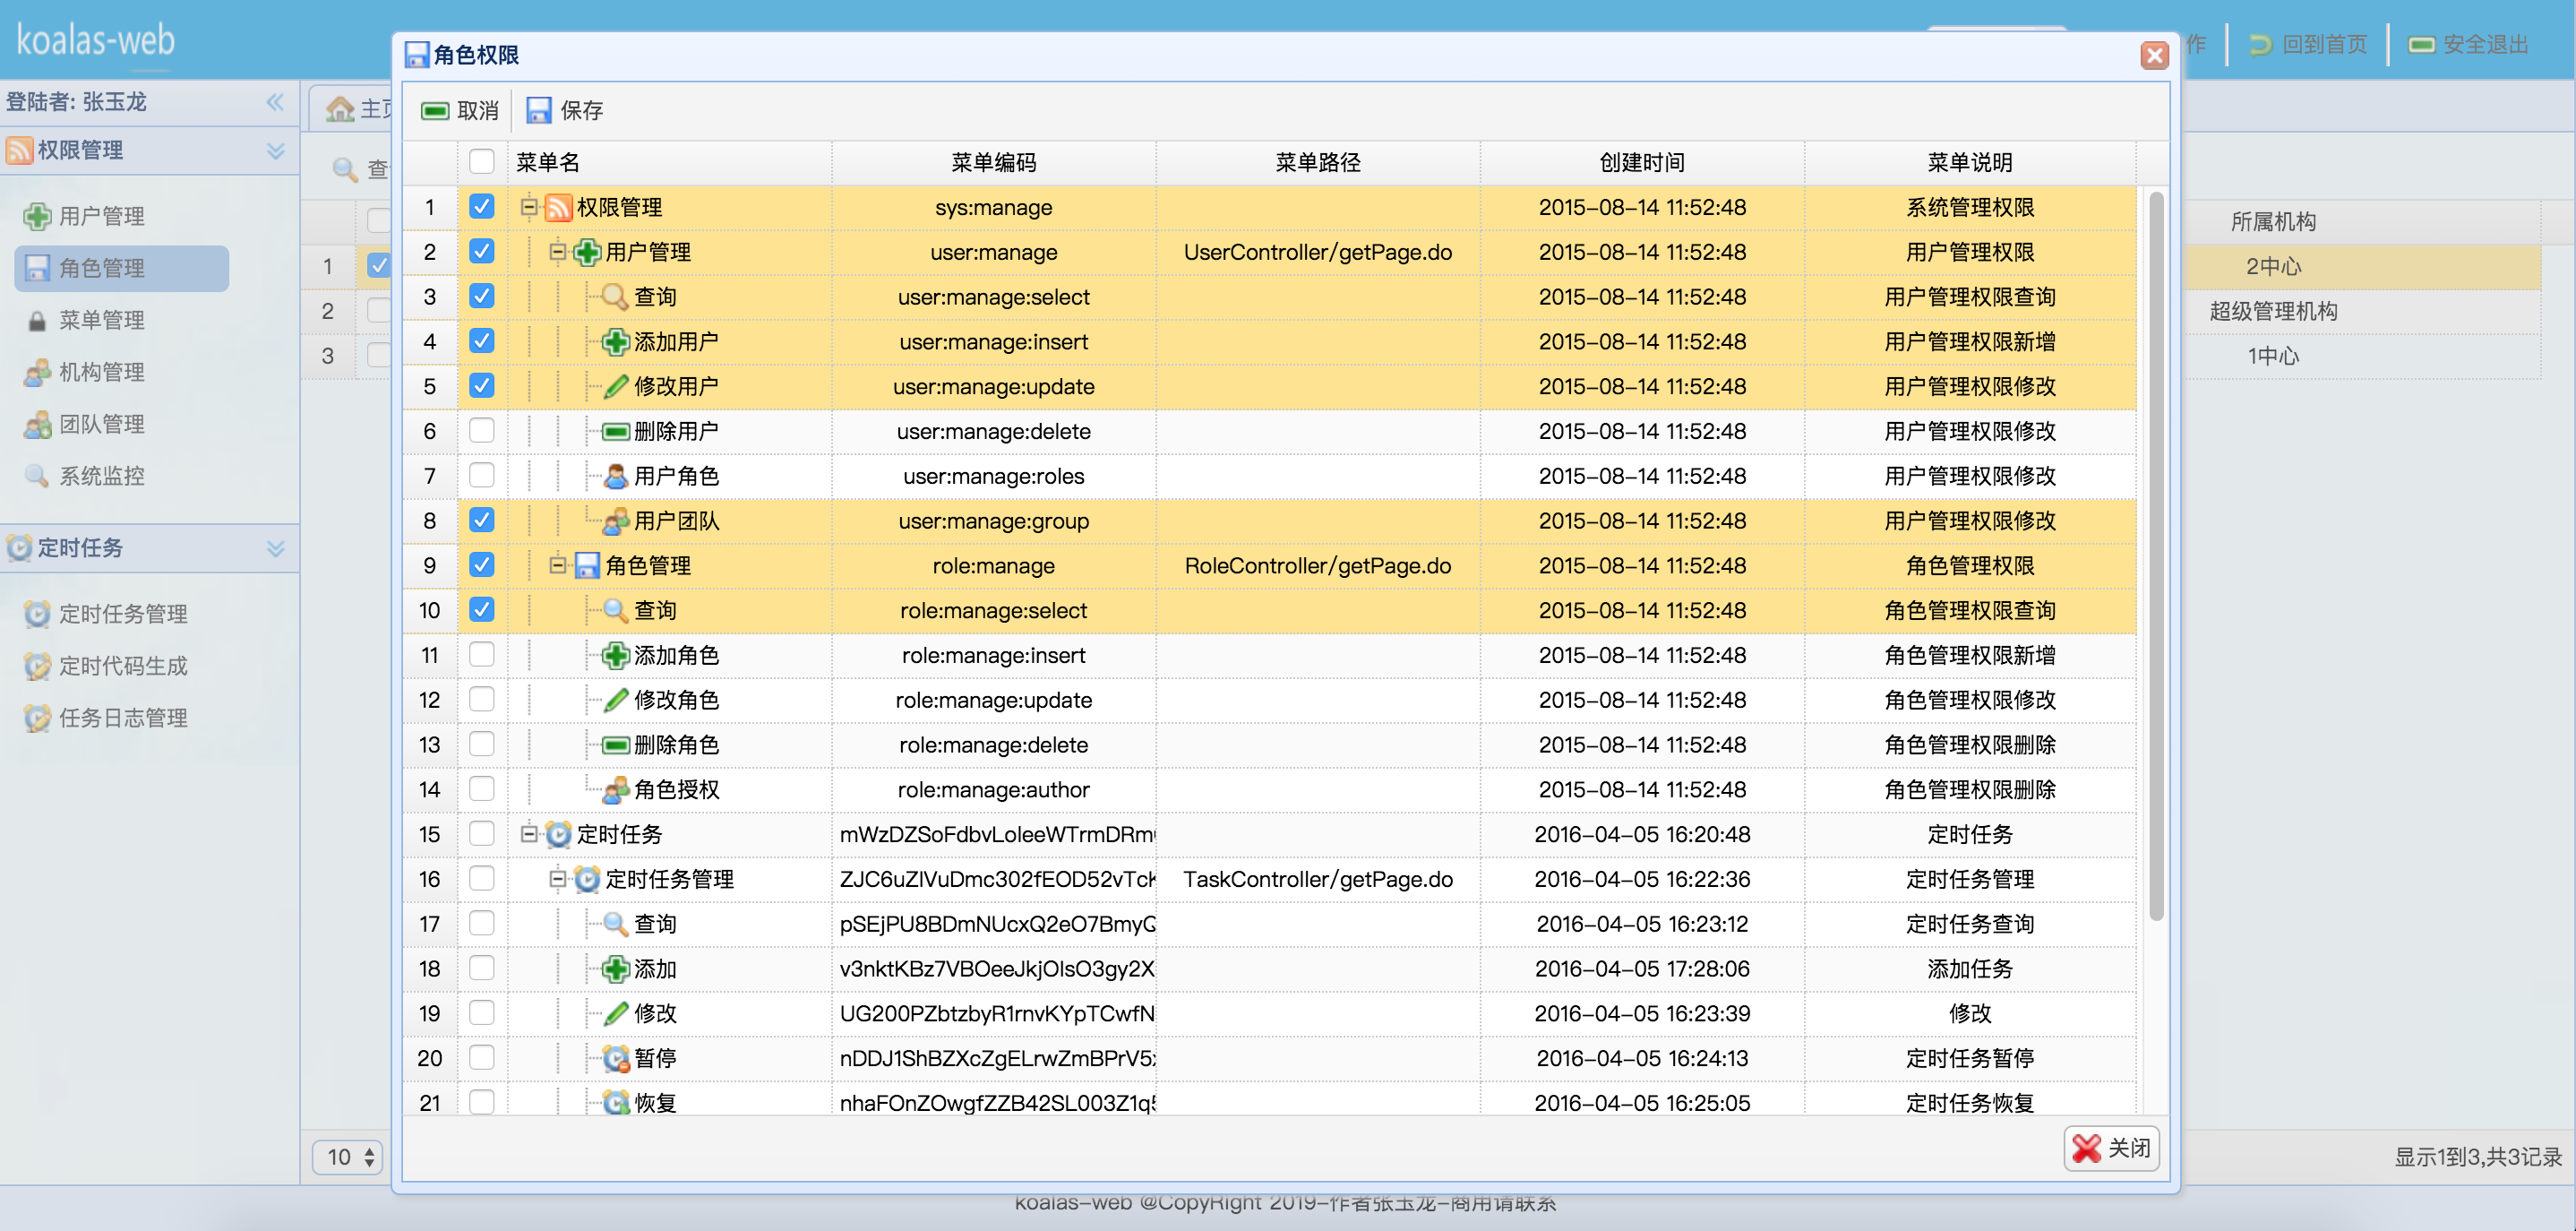This screenshot has width=2576, height=1231.
Task: Collapse the 权限管理 tree node
Action: (x=530, y=207)
